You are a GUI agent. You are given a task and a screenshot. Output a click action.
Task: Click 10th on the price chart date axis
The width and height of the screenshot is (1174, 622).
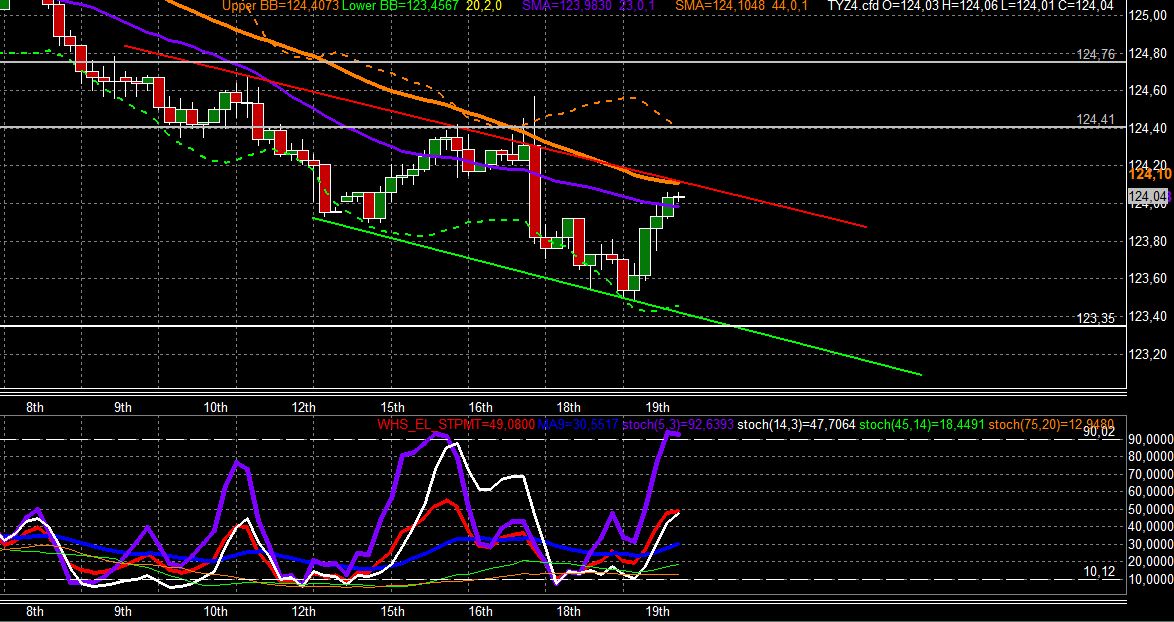pos(216,407)
